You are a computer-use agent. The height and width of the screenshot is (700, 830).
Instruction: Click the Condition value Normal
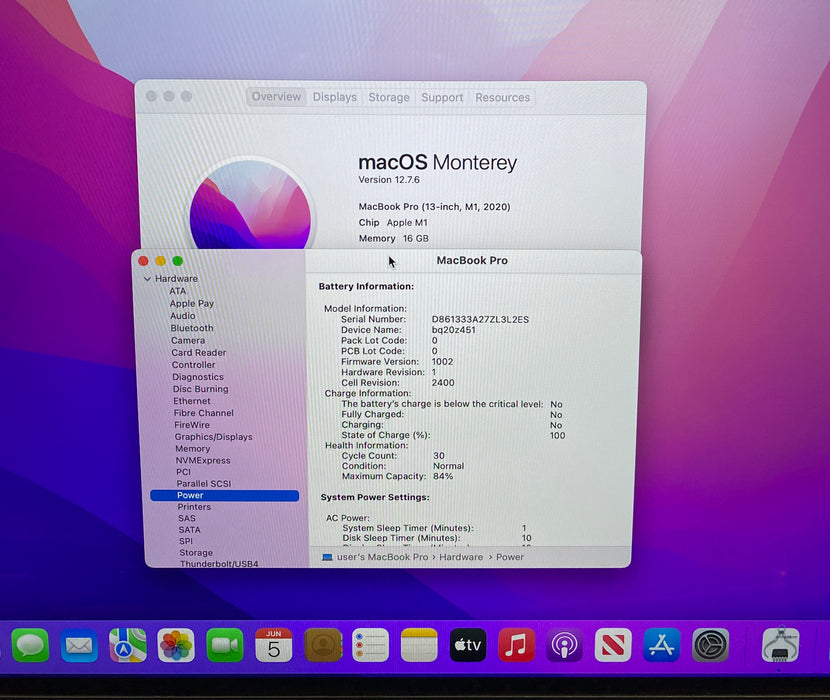[448, 466]
